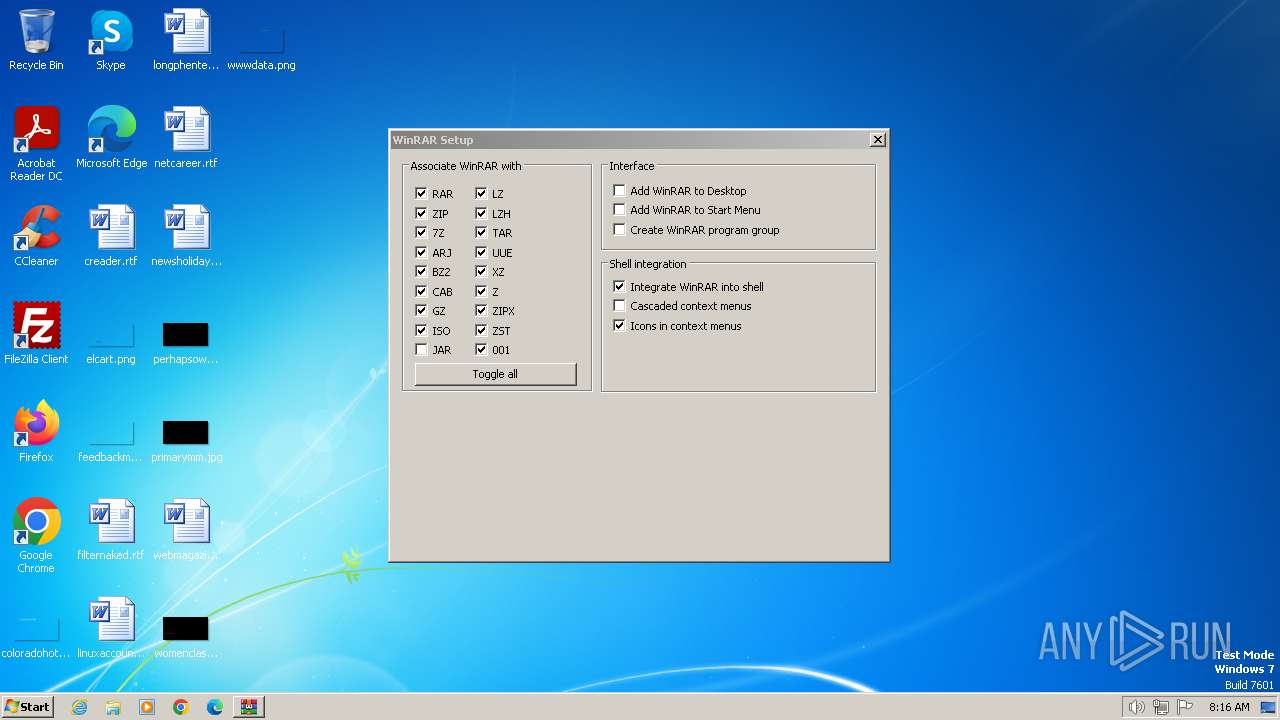Click the Show desktop button
The width and height of the screenshot is (1280, 720).
[1270, 707]
